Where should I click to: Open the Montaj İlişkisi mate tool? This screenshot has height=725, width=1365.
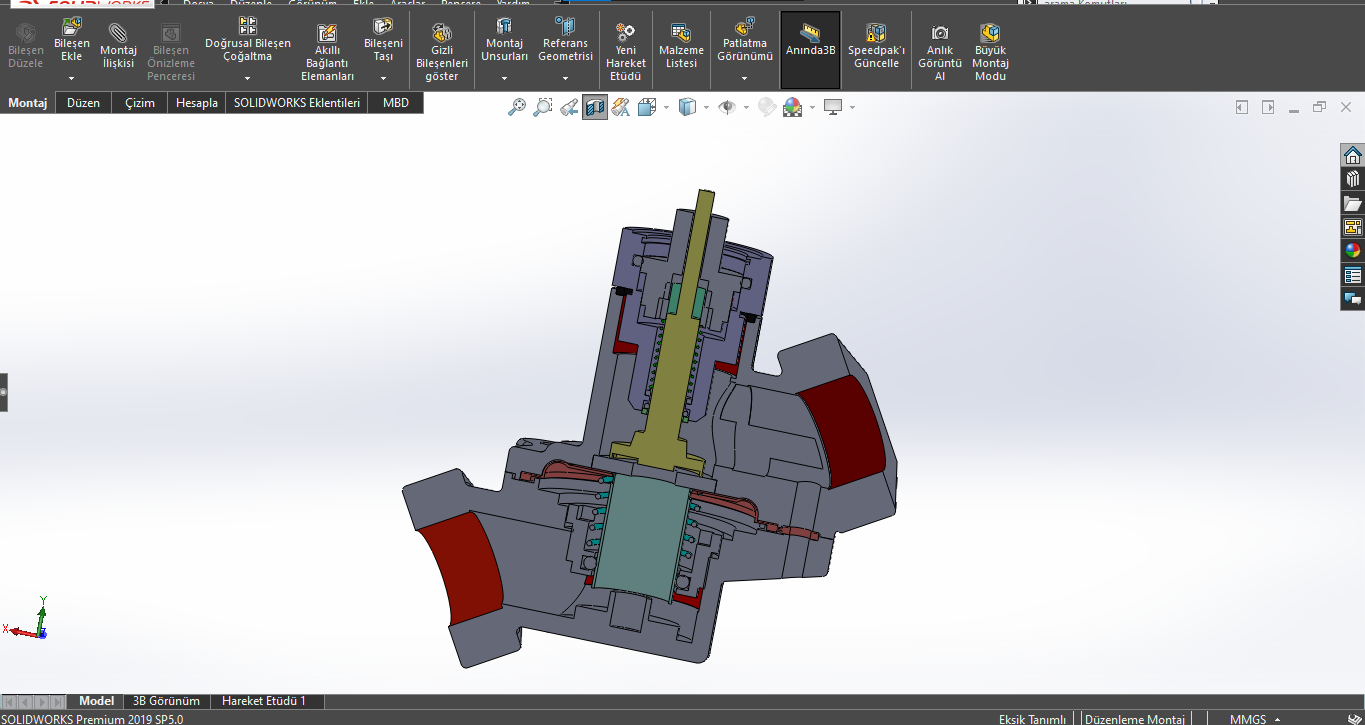coord(118,46)
